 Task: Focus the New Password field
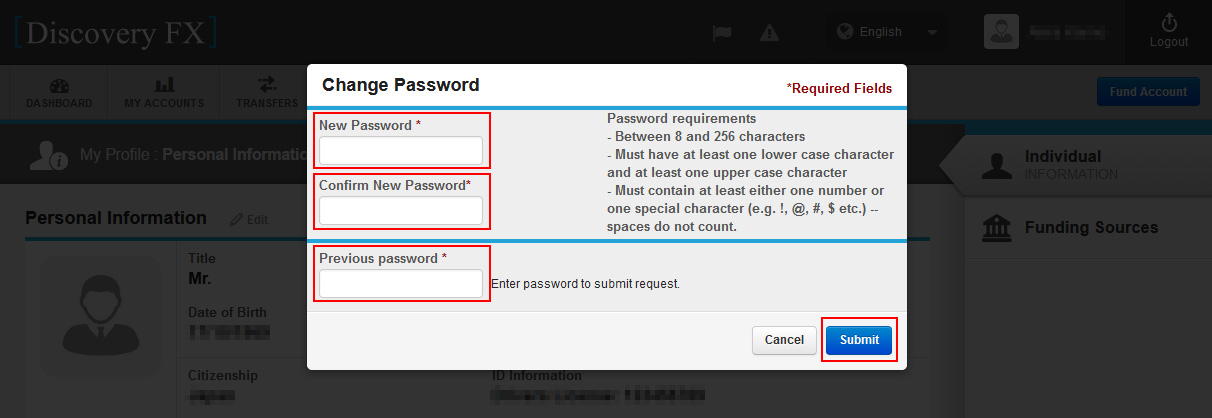[x=401, y=151]
